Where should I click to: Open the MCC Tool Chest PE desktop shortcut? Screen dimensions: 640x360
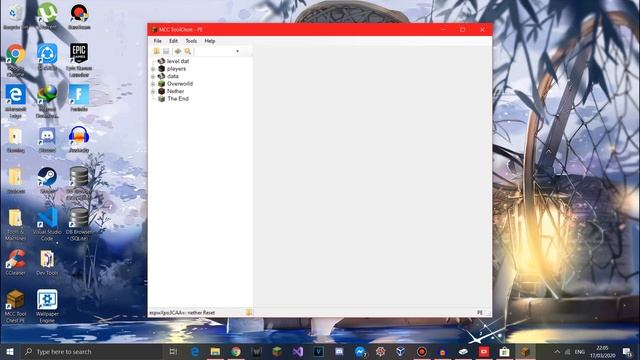[x=16, y=307]
